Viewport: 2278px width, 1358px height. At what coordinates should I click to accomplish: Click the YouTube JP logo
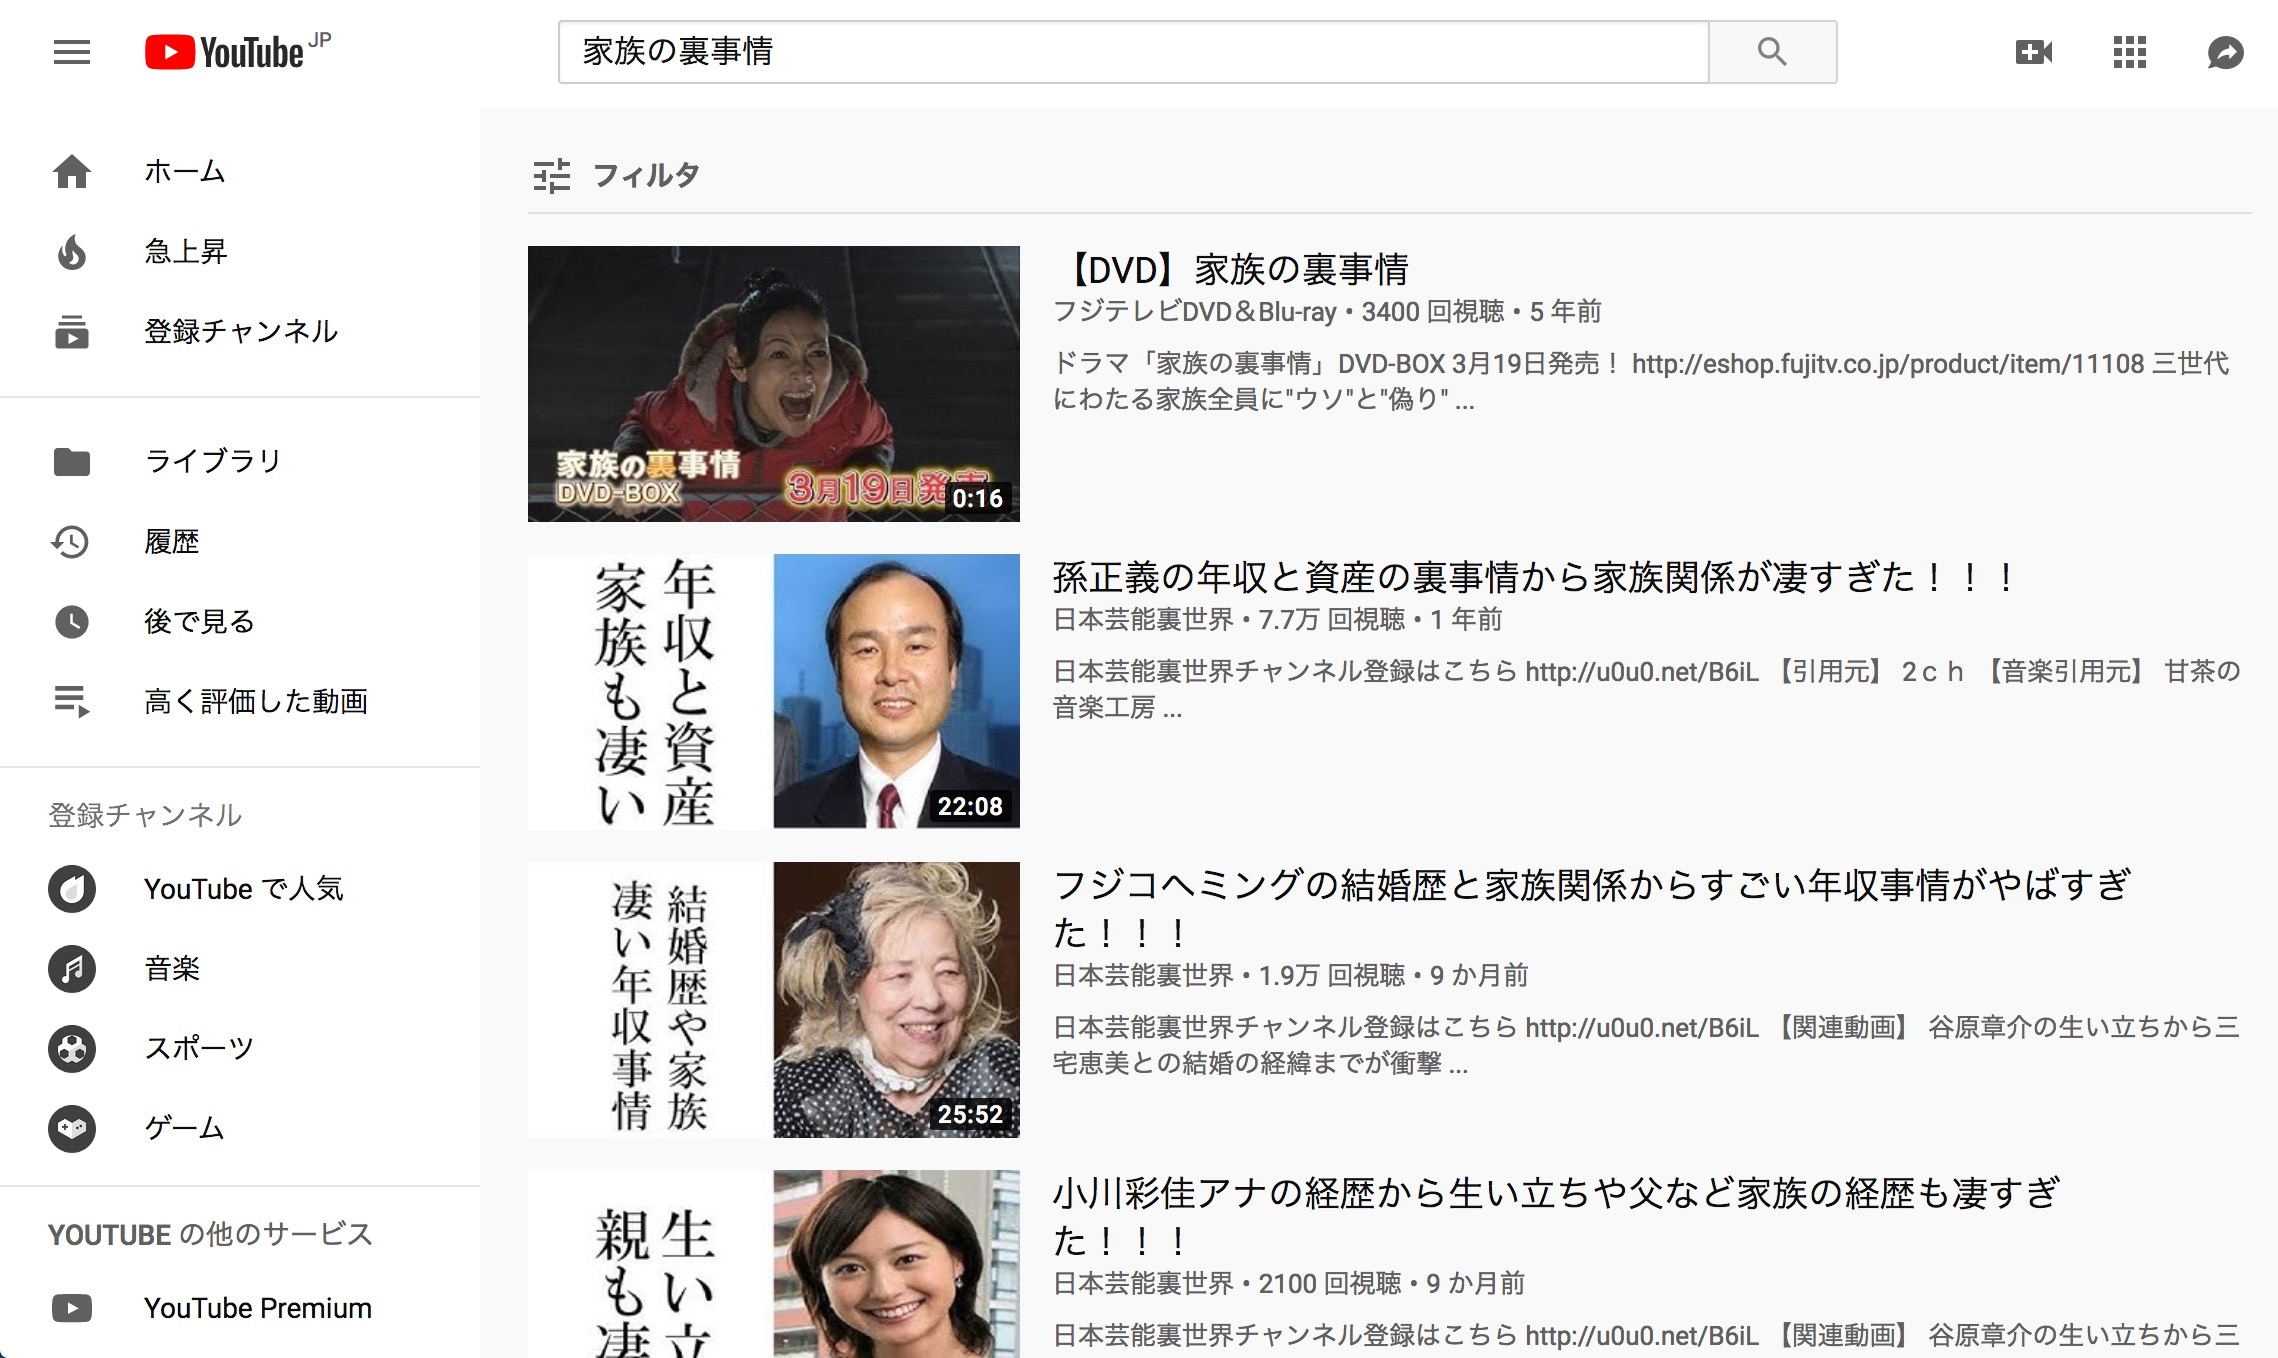[x=237, y=52]
